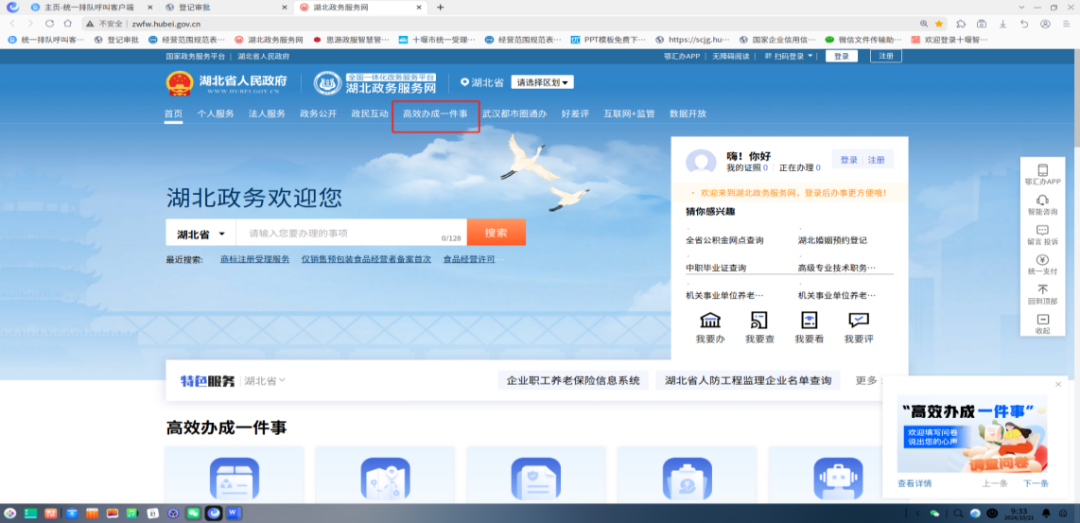The image size is (1080, 523).
Task: Open the browser extensions puzzle icon
Action: point(961,23)
